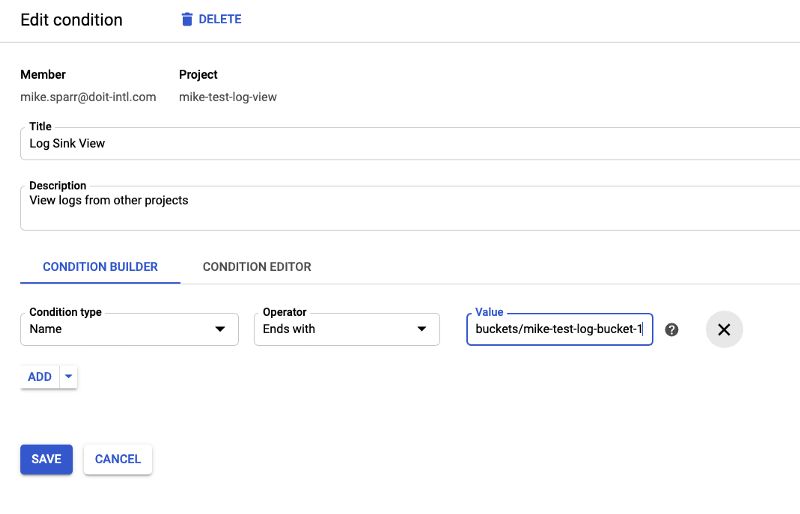Click the Name condition type selection
The height and width of the screenshot is (514, 800).
pos(45,329)
